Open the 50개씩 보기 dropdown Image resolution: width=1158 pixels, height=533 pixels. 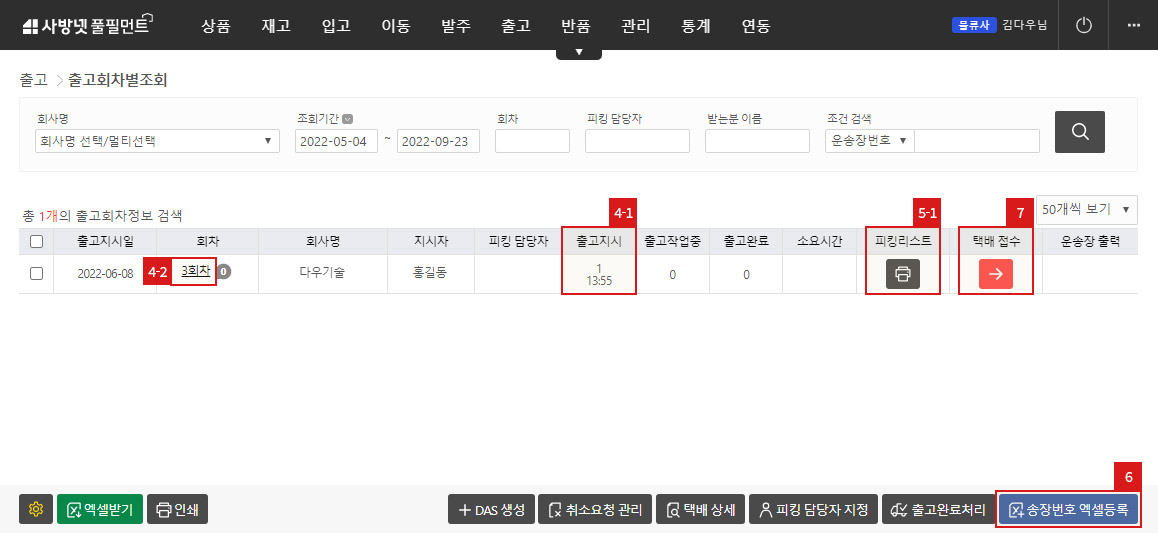(1087, 210)
